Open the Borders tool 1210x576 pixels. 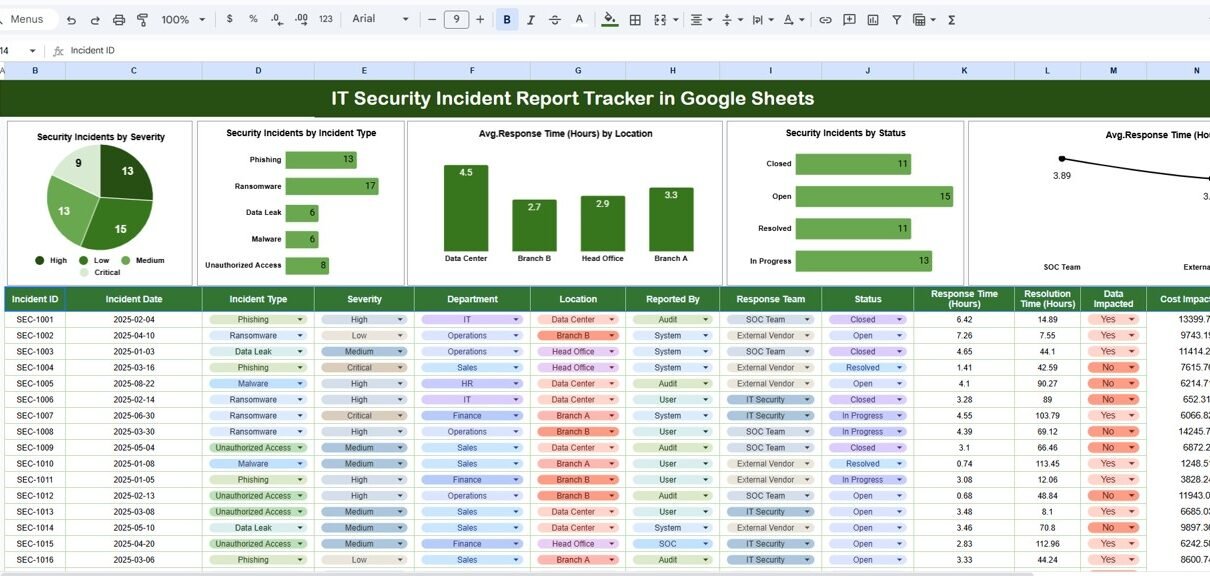pyautogui.click(x=634, y=20)
